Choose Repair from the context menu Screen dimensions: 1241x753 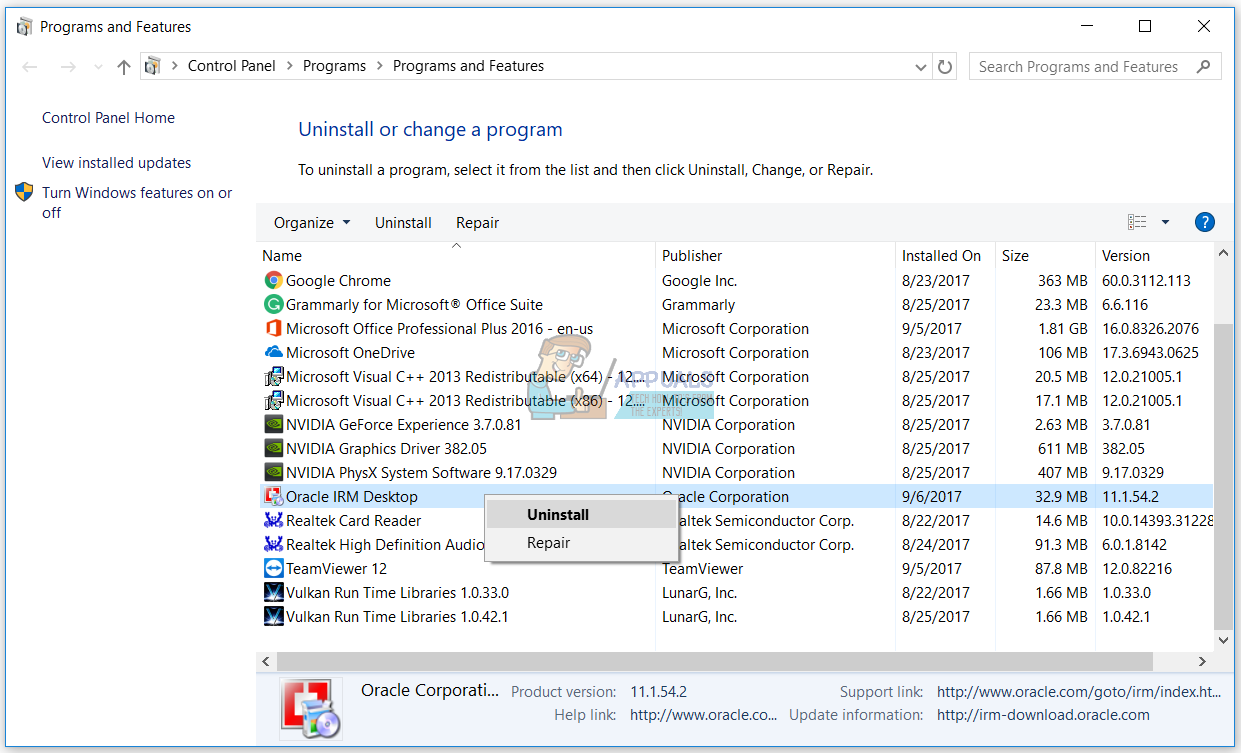581,543
